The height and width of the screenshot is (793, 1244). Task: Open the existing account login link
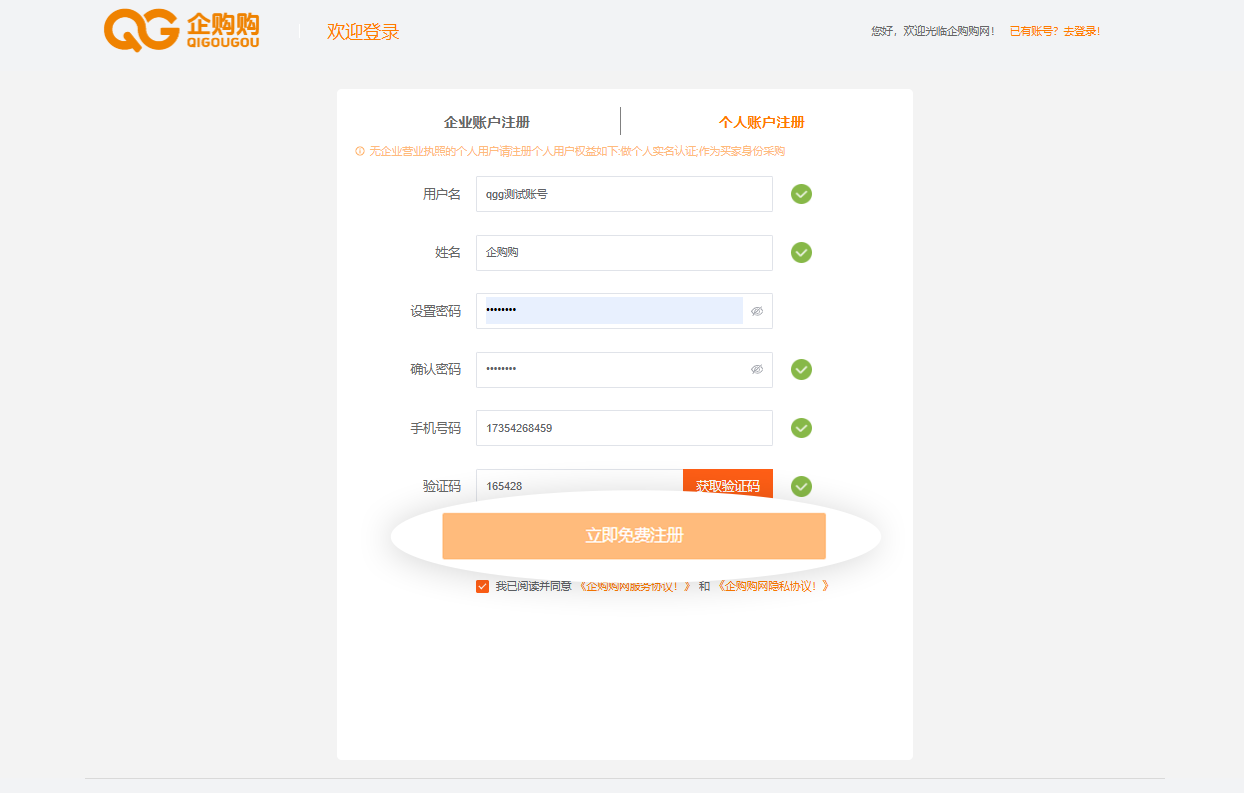(x=1054, y=31)
